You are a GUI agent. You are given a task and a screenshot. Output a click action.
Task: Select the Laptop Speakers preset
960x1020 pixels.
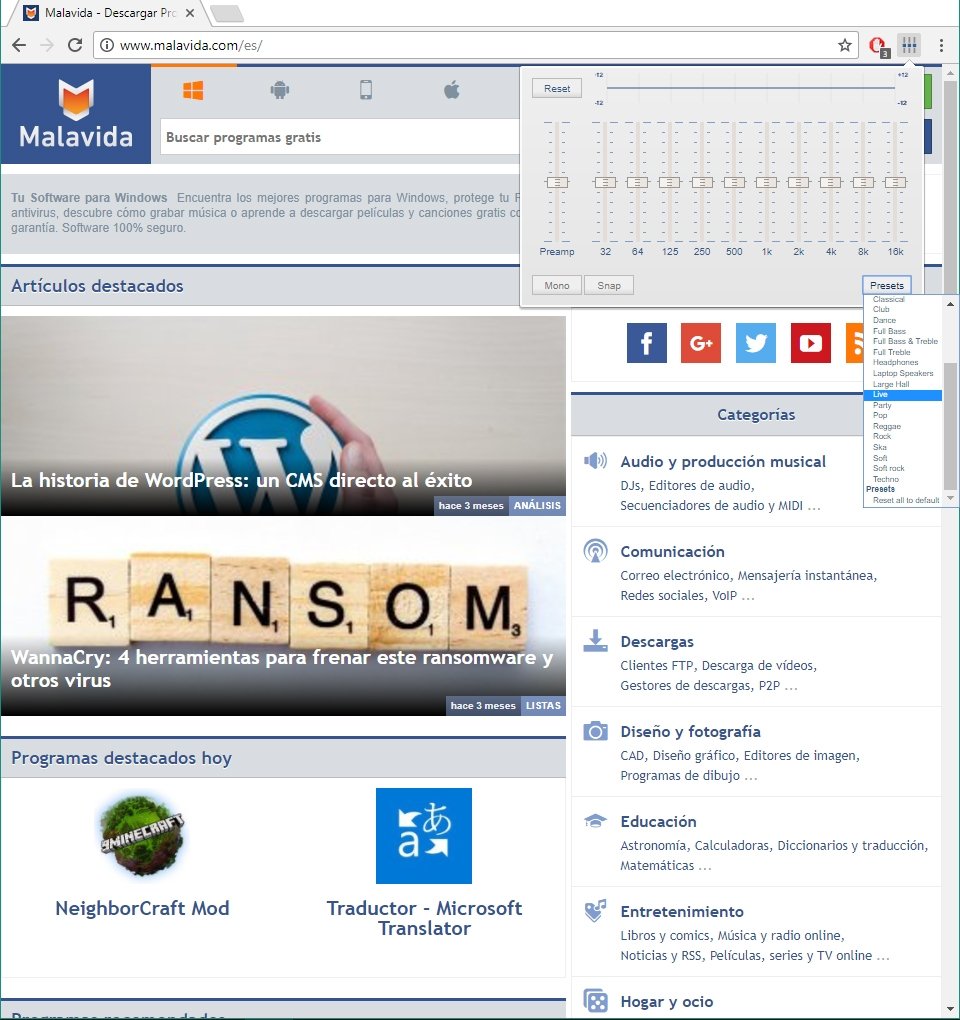click(x=902, y=373)
